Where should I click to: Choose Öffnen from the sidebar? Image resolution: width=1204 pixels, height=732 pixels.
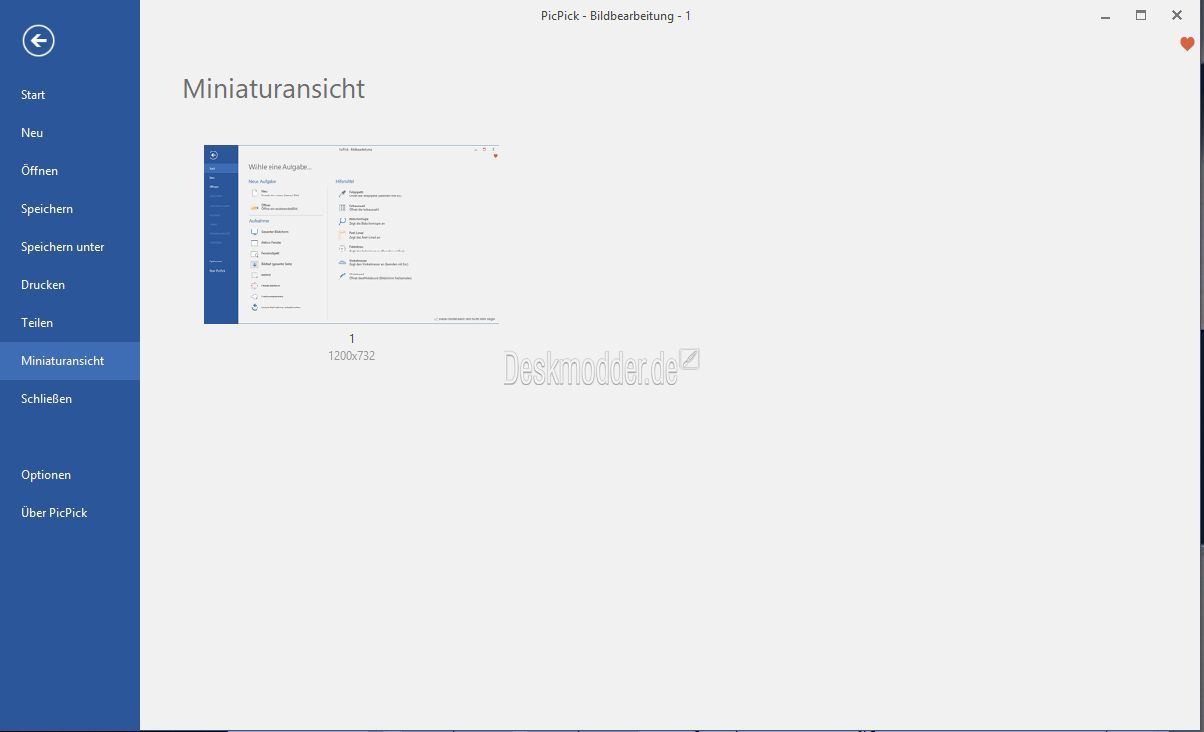tap(70, 171)
